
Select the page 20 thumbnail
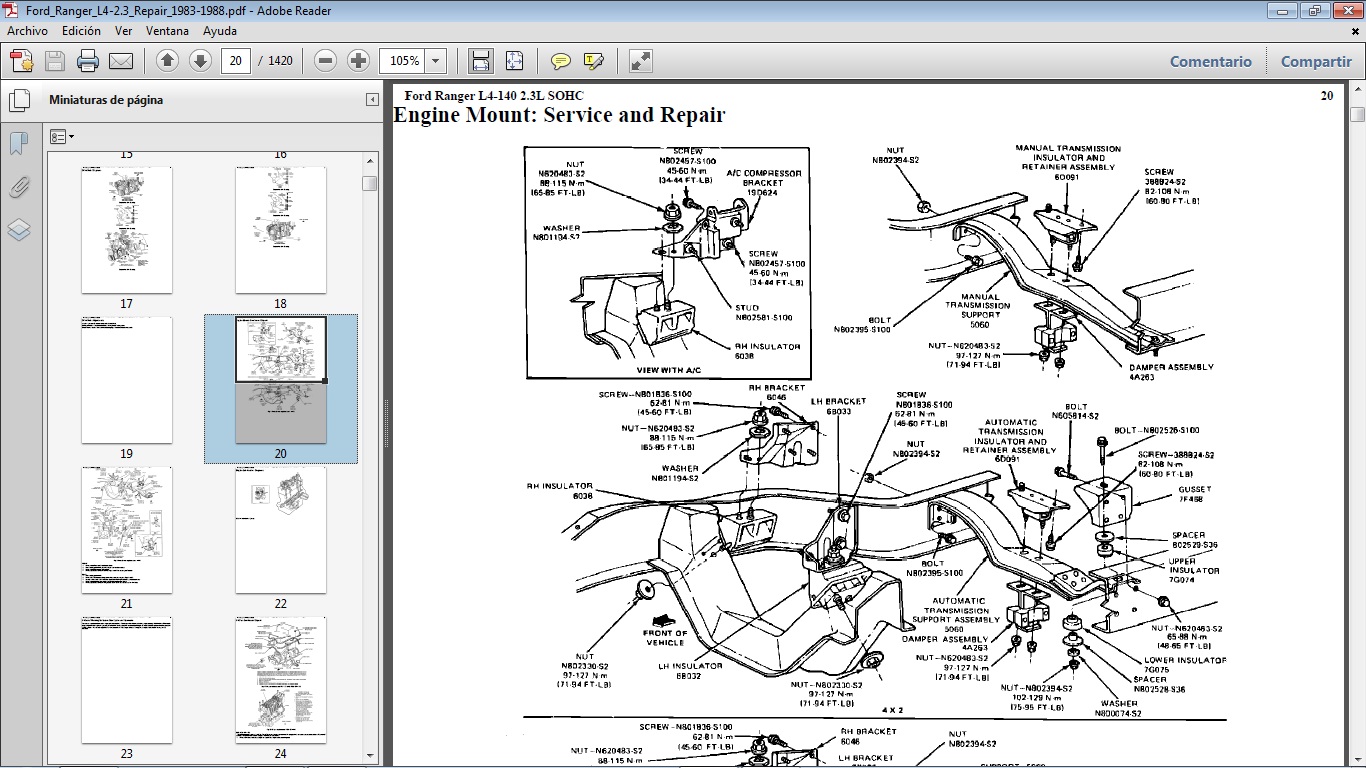point(280,380)
